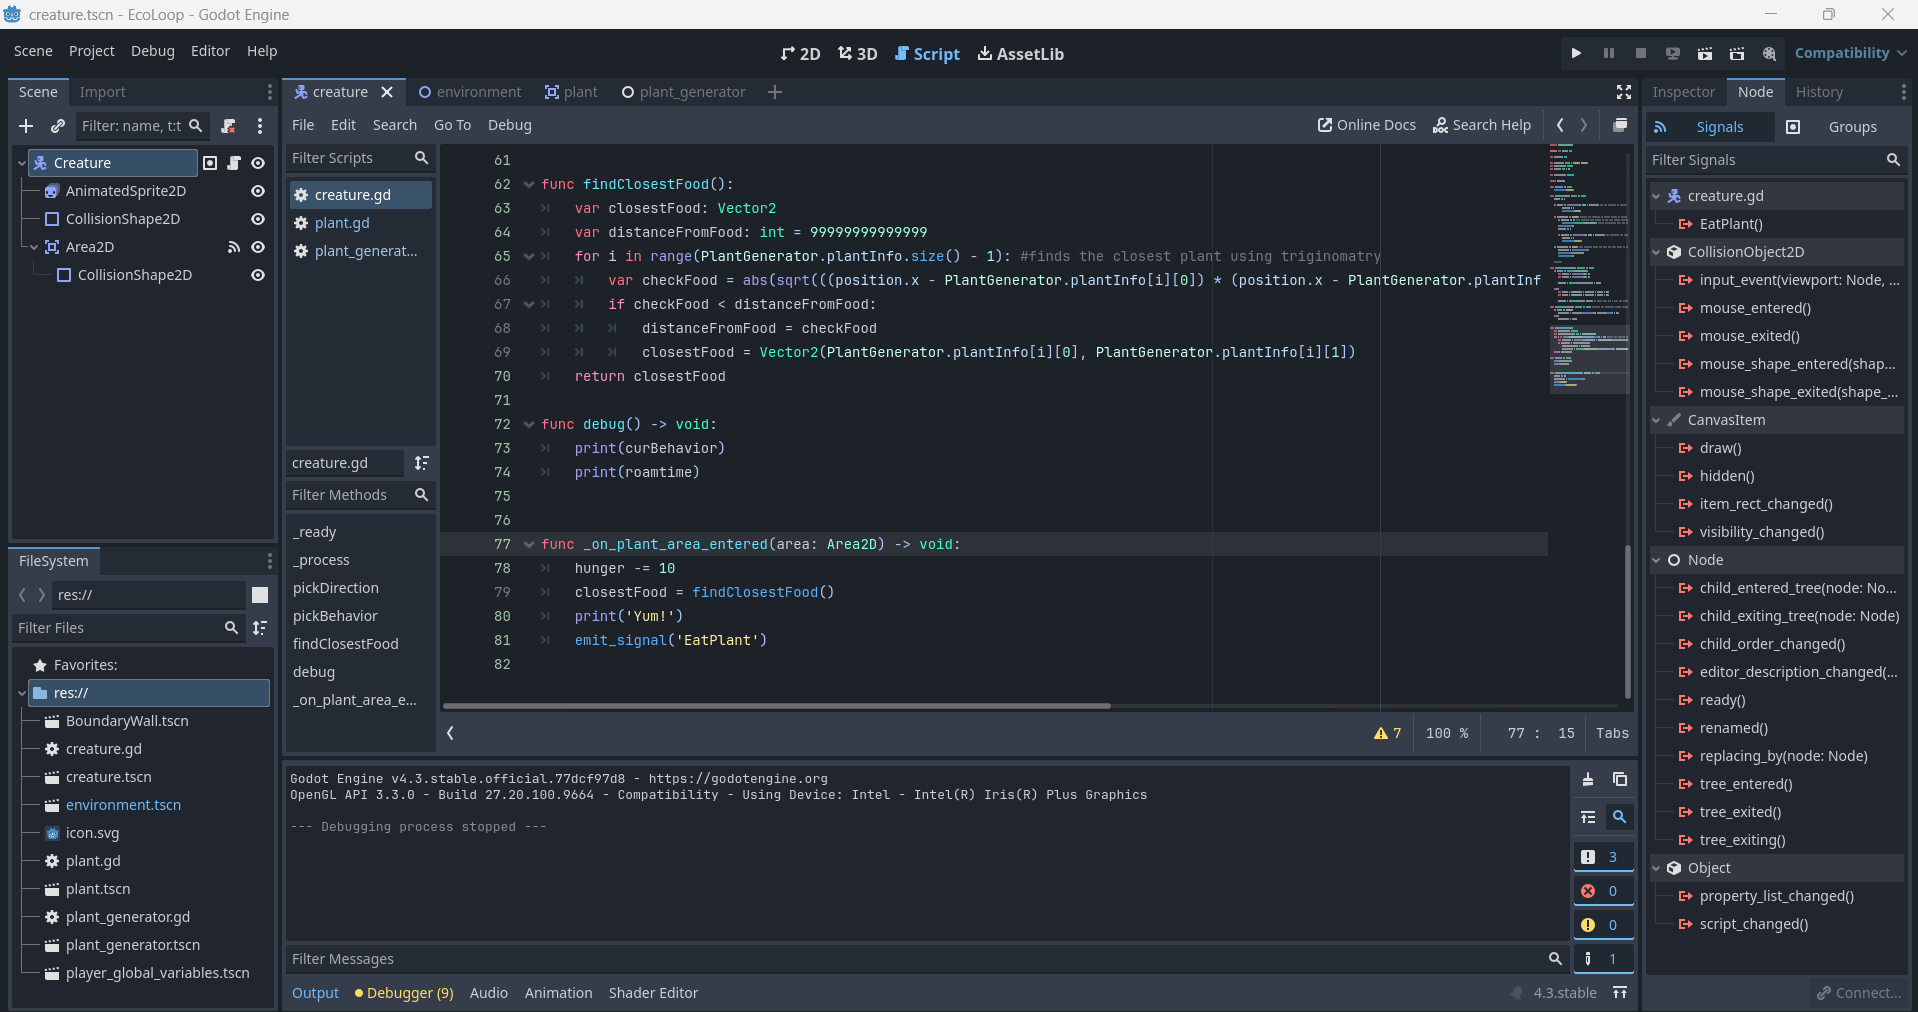Click the Add Child Node plus icon
This screenshot has height=1012, width=1918.
click(26, 126)
